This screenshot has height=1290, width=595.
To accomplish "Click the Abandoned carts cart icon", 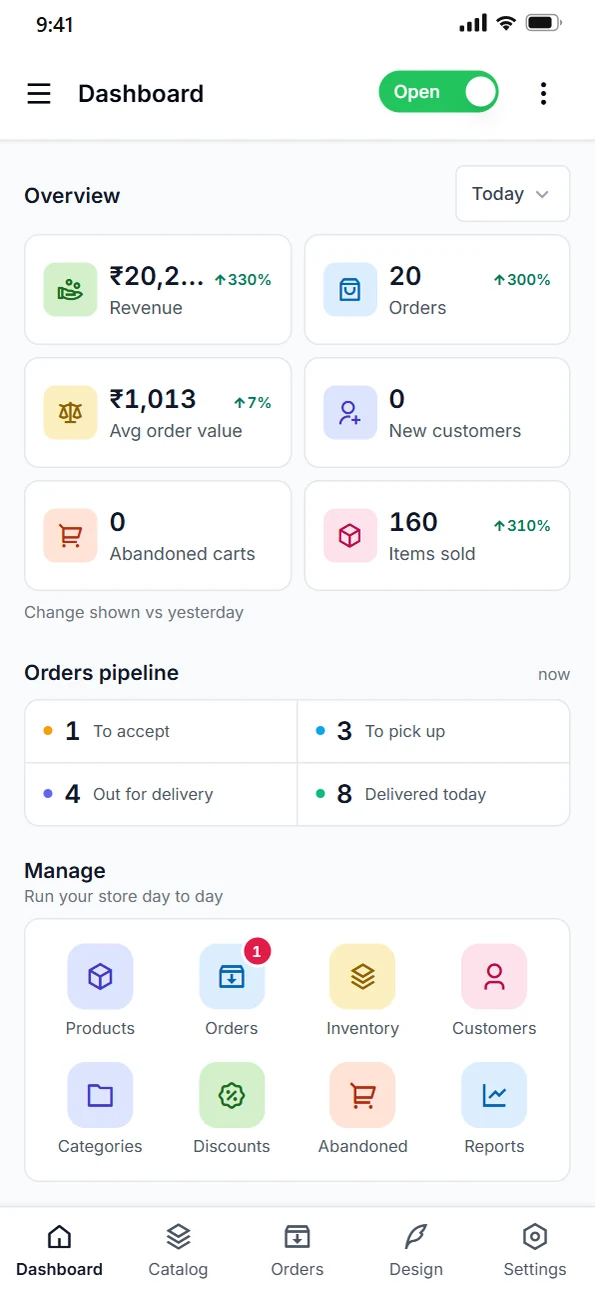I will pos(70,536).
